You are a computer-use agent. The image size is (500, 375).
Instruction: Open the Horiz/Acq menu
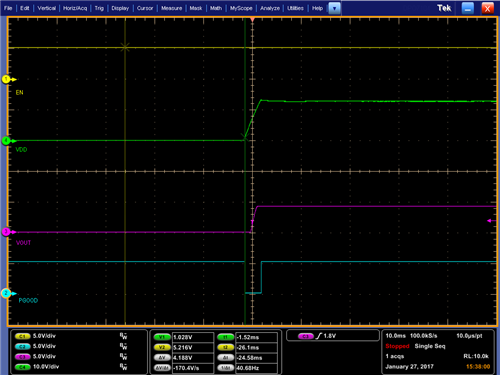coord(75,8)
